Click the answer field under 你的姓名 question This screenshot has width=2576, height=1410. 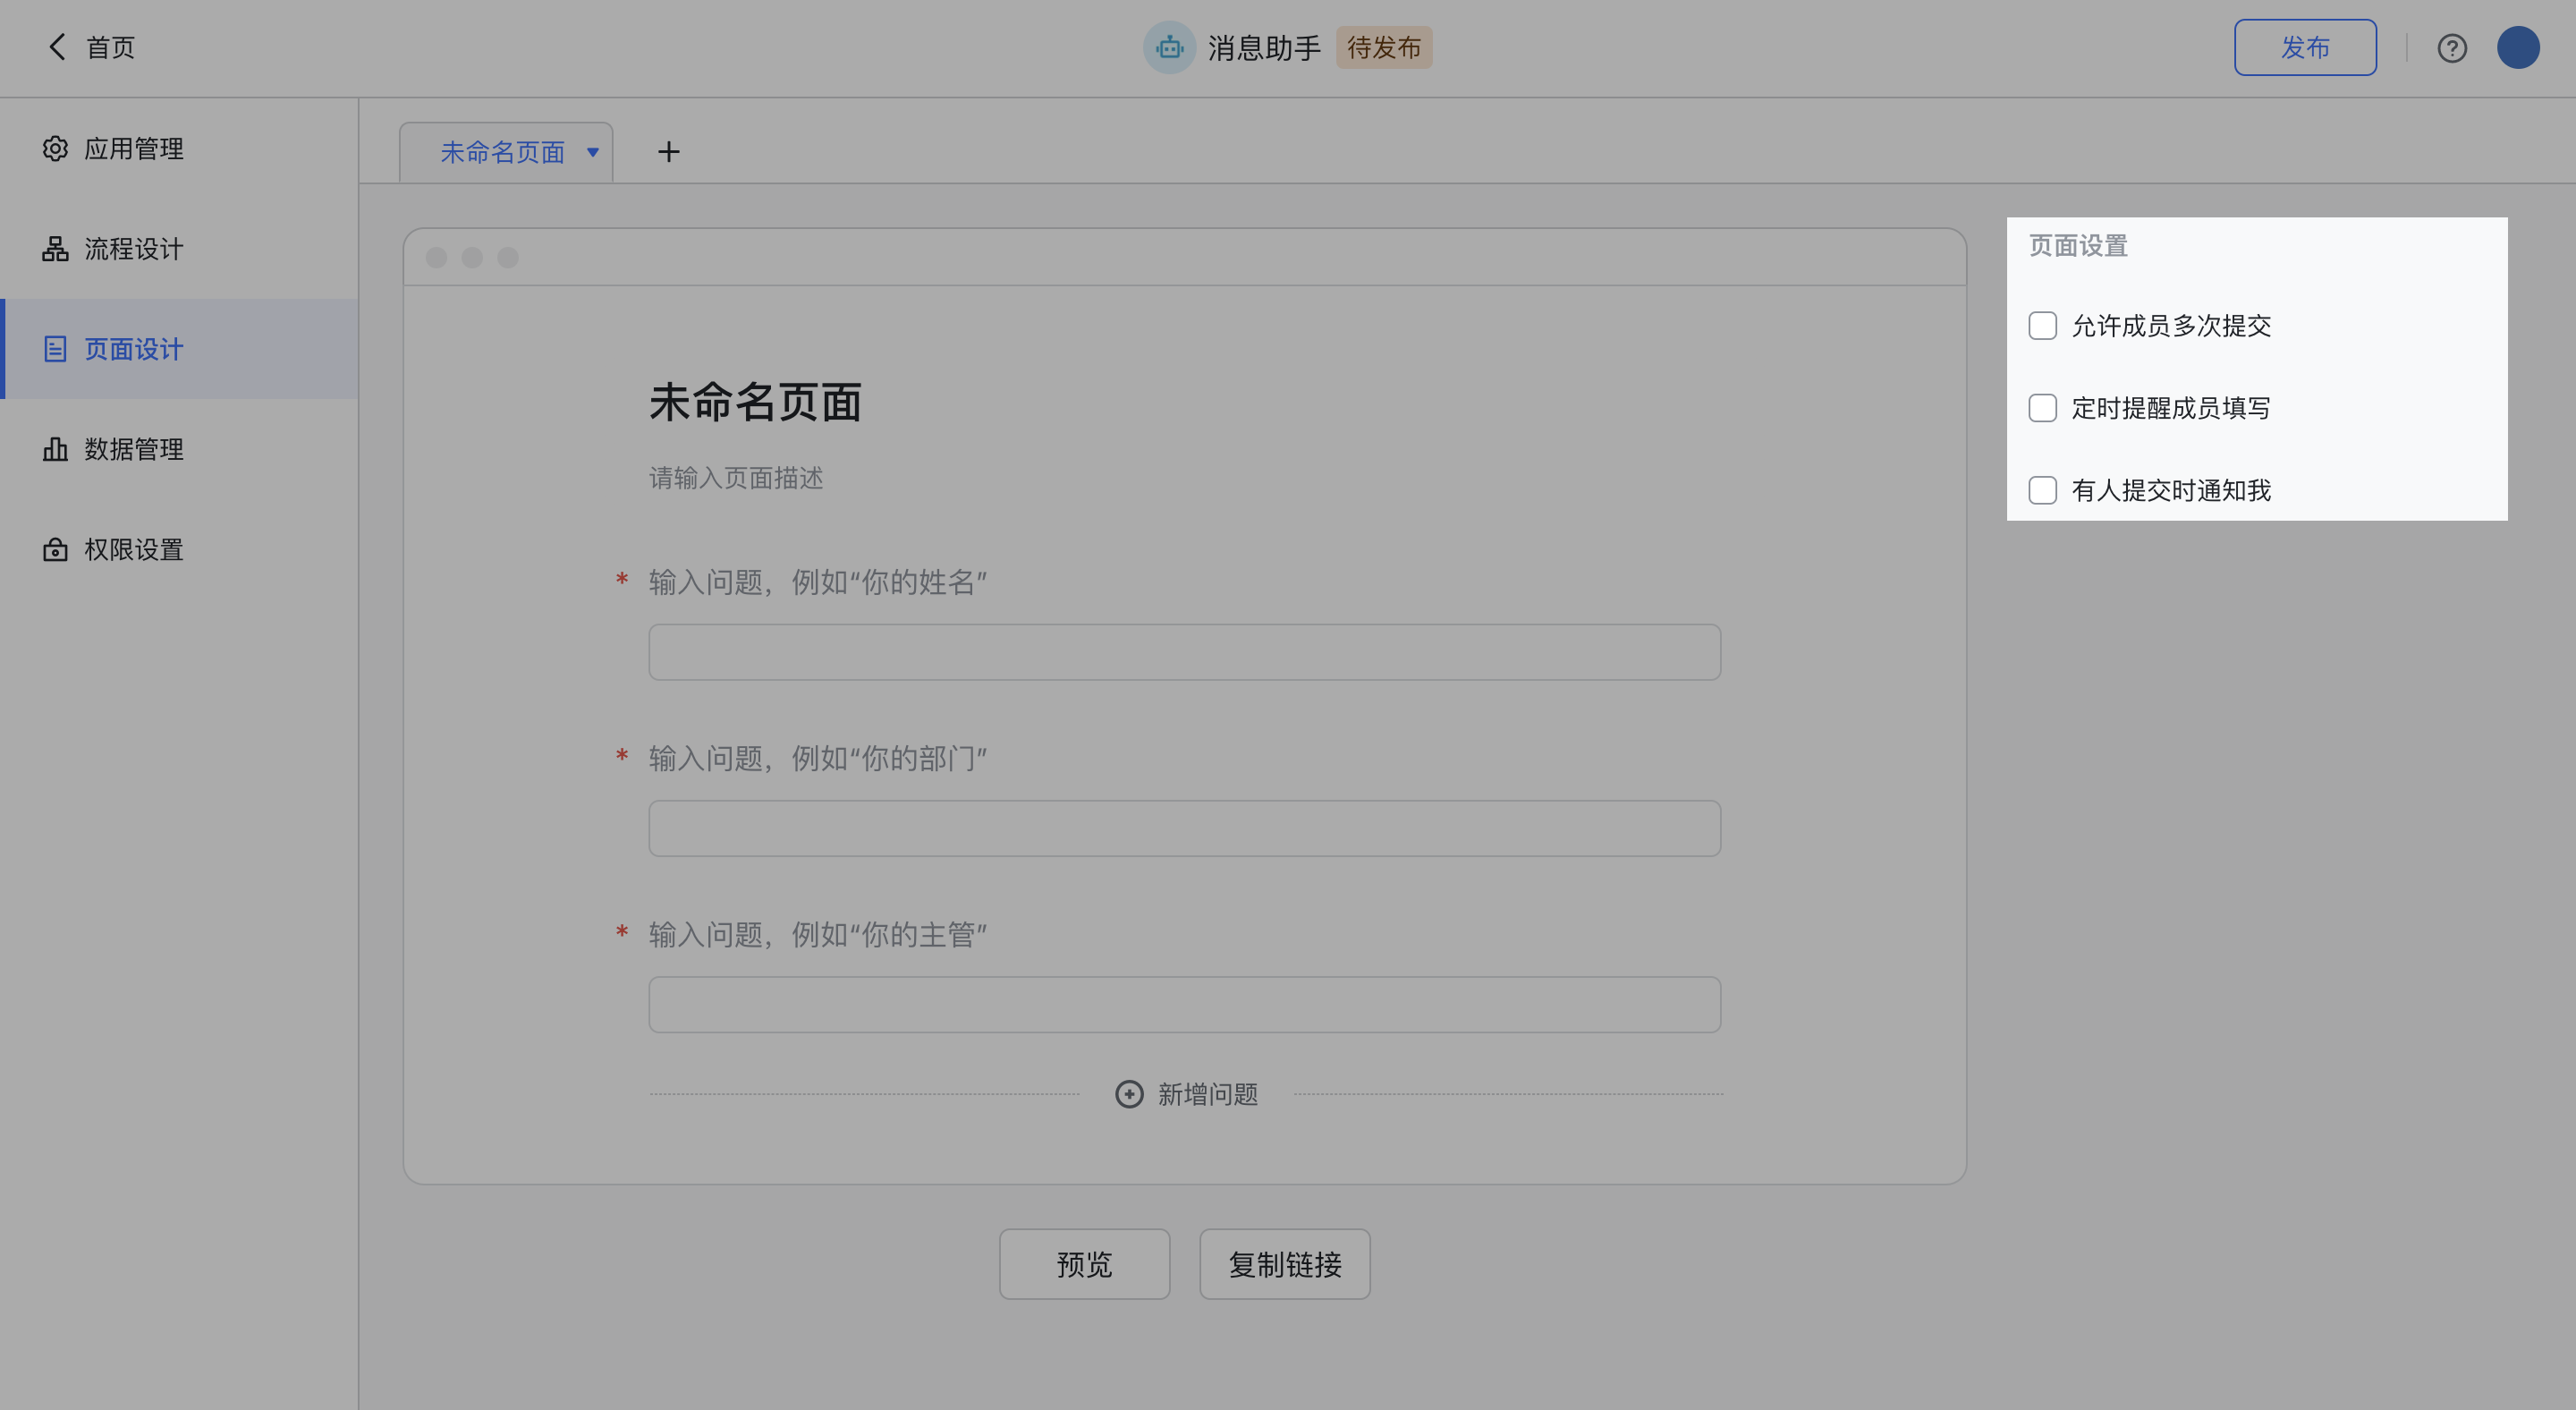pos(1184,652)
